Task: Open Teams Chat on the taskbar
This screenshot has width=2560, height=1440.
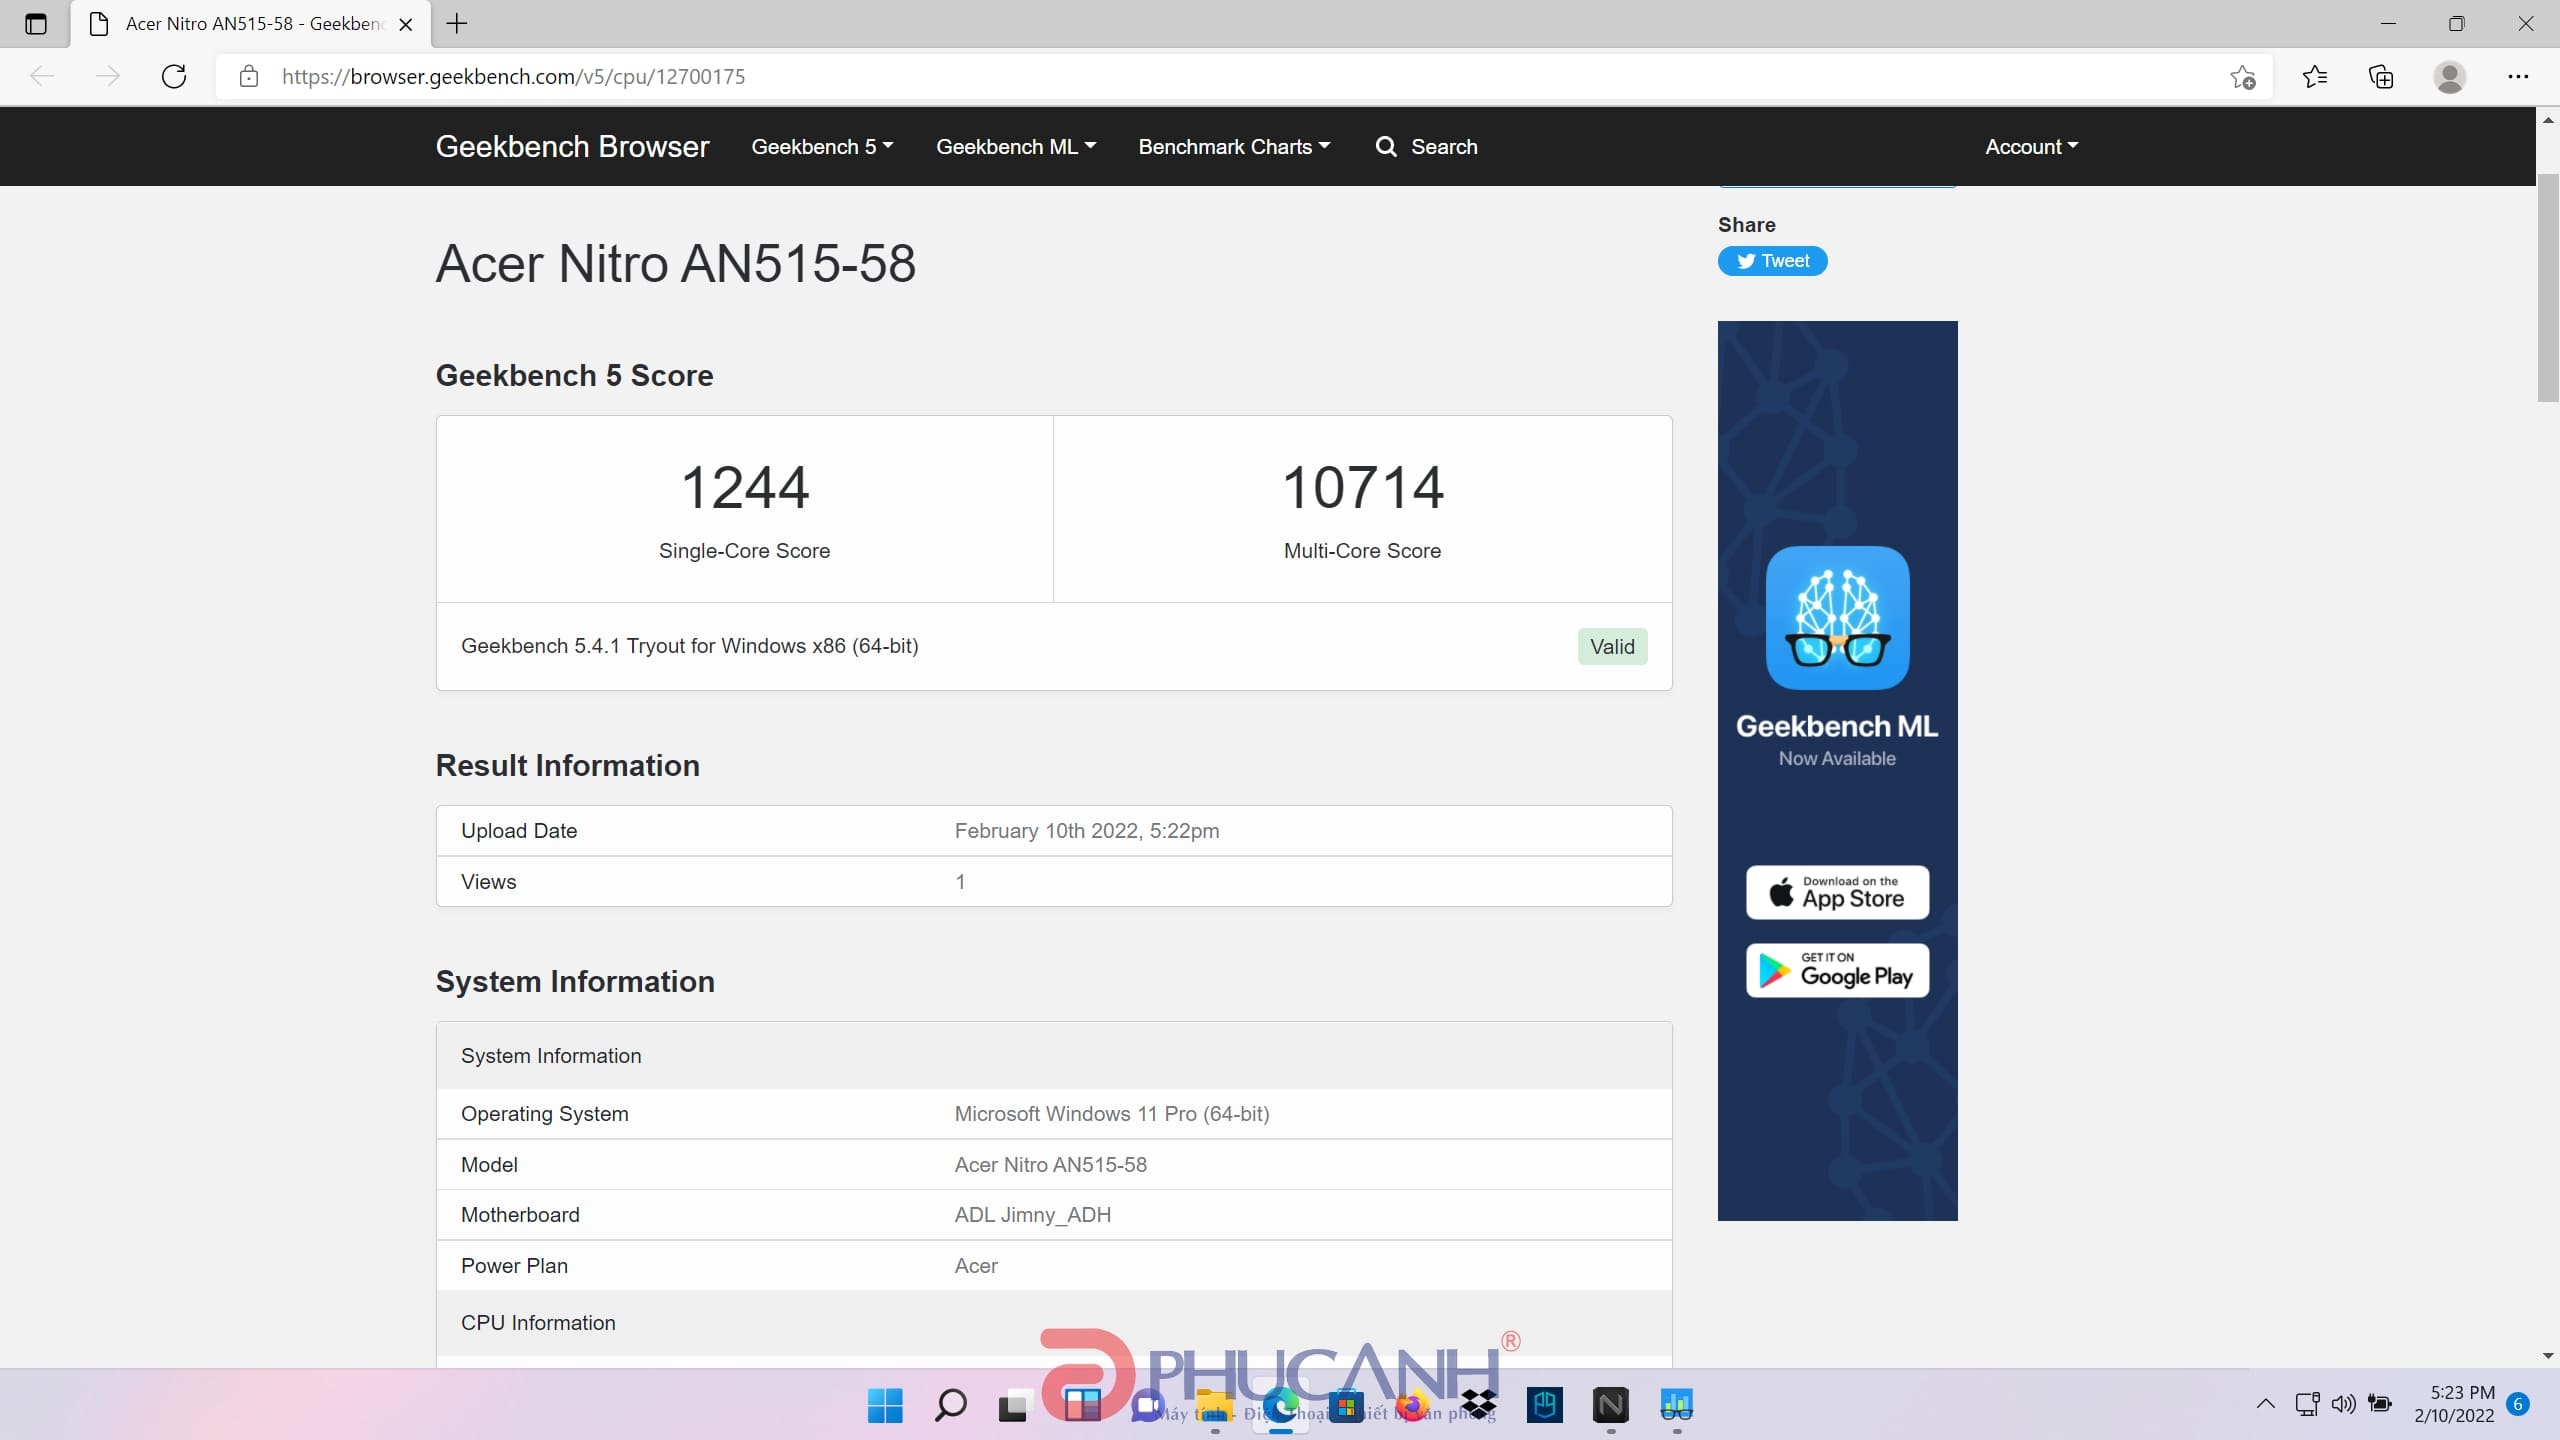Action: [x=1147, y=1405]
